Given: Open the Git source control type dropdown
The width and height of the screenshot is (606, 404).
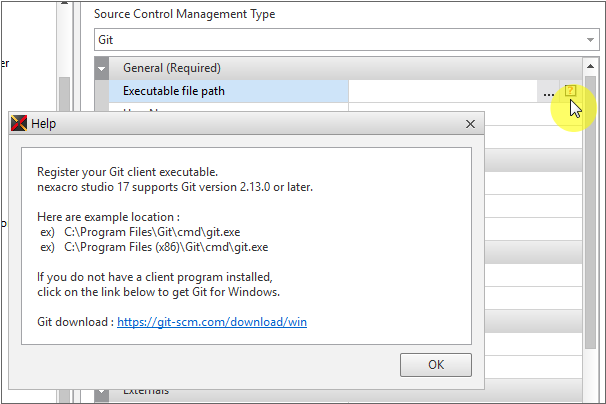Looking at the screenshot, I should [589, 41].
